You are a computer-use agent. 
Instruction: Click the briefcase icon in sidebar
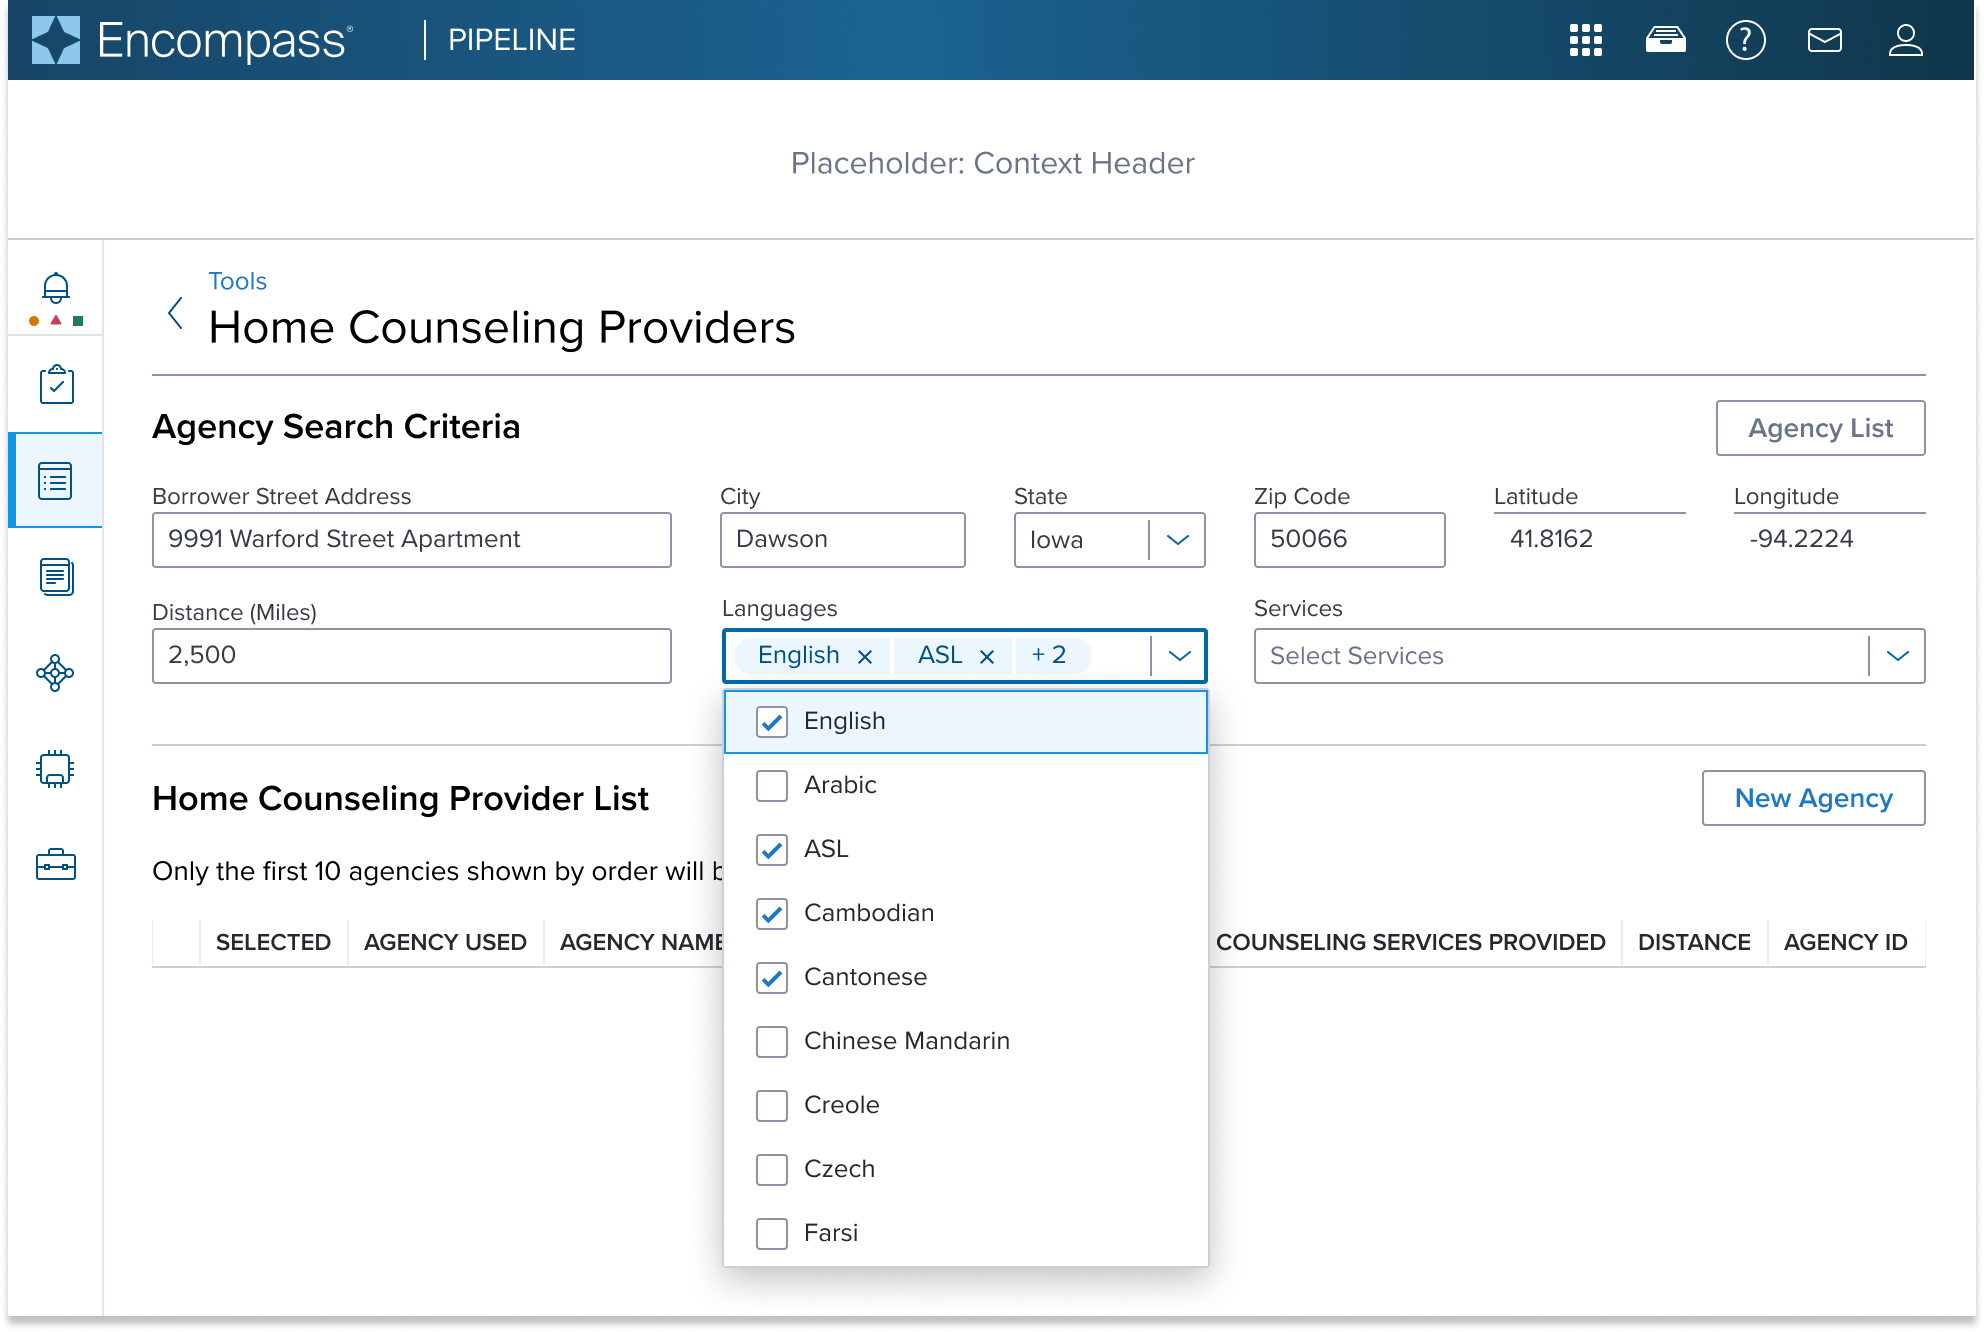click(x=56, y=865)
